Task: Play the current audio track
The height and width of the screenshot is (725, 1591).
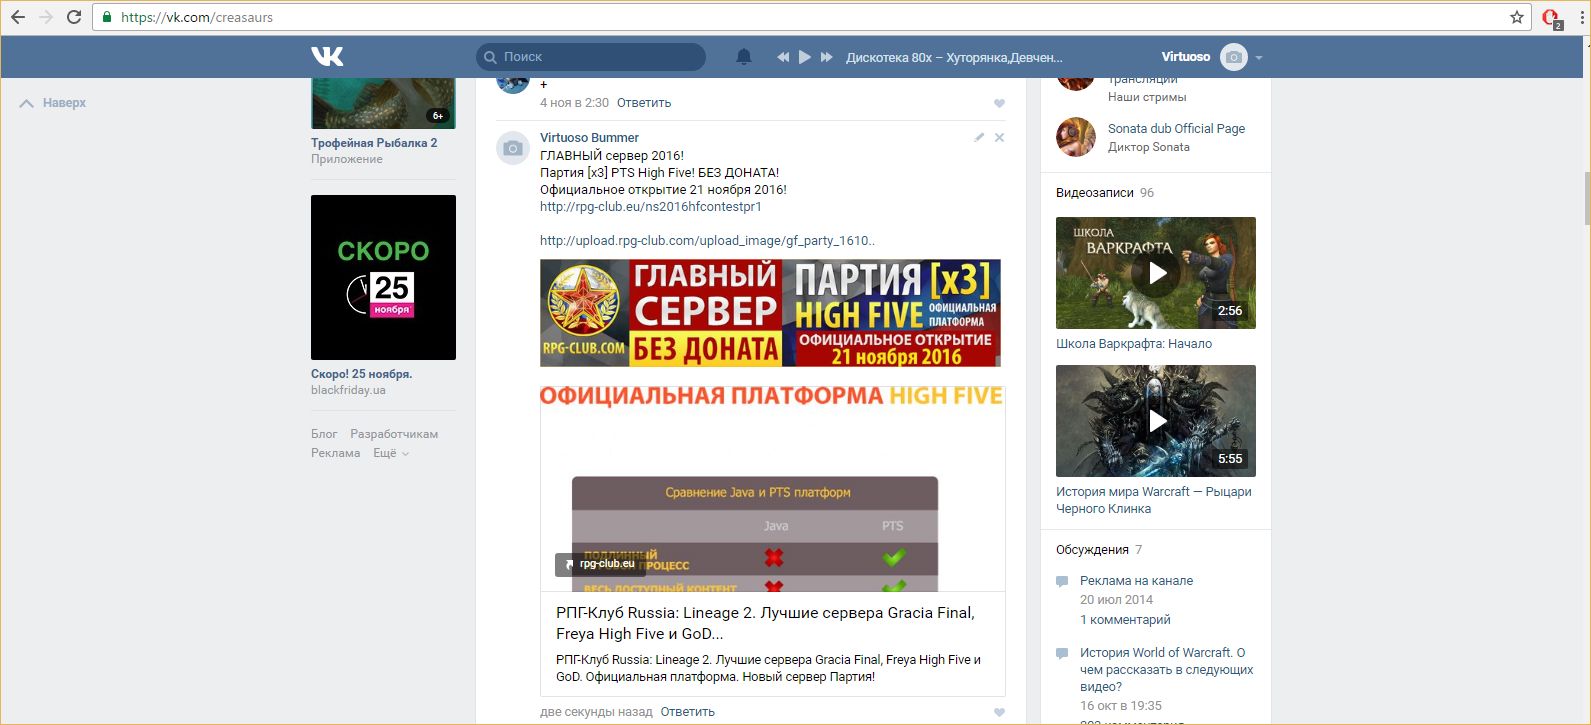Action: click(805, 57)
